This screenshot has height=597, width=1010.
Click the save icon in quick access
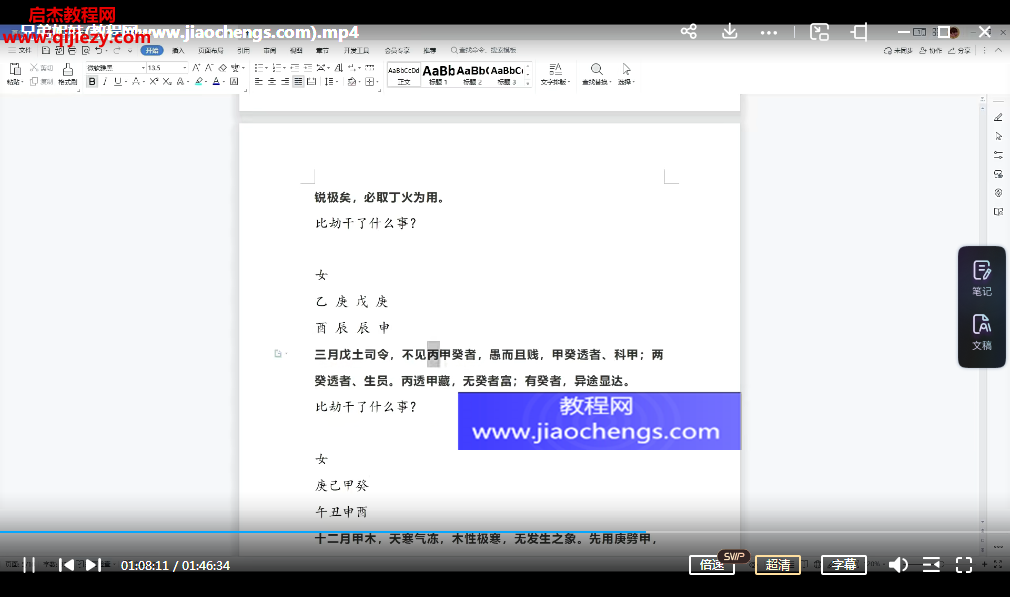46,50
